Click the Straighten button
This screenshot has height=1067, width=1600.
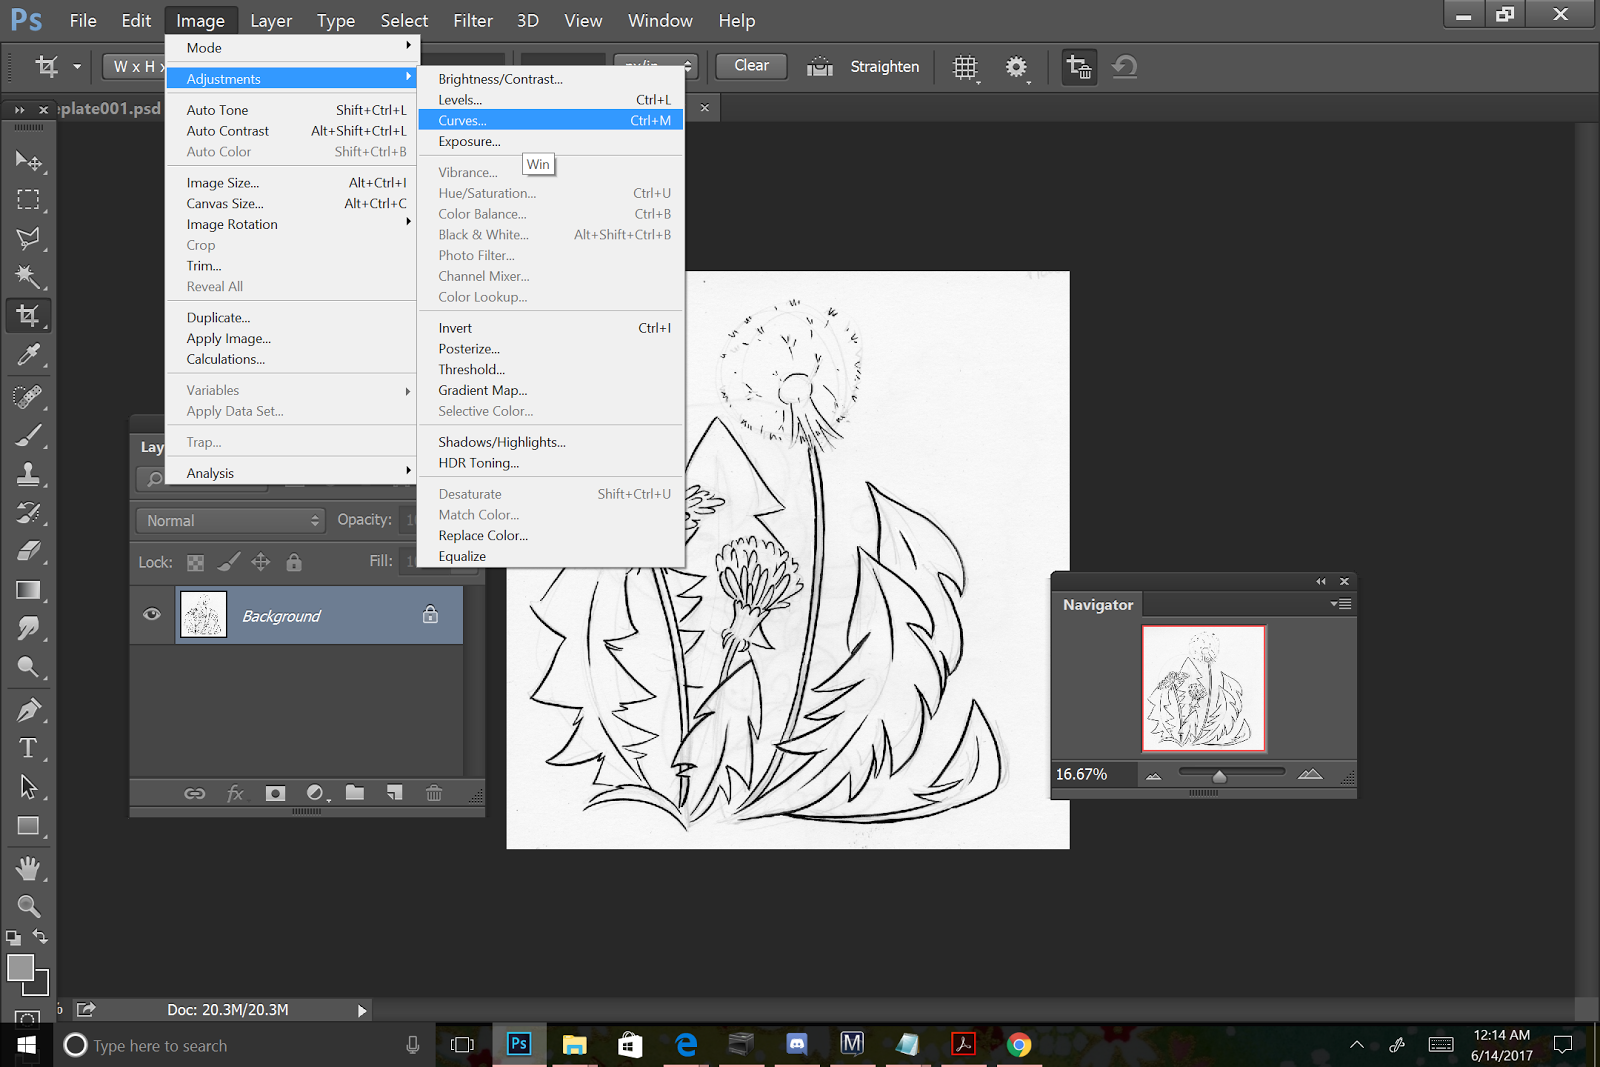point(884,67)
